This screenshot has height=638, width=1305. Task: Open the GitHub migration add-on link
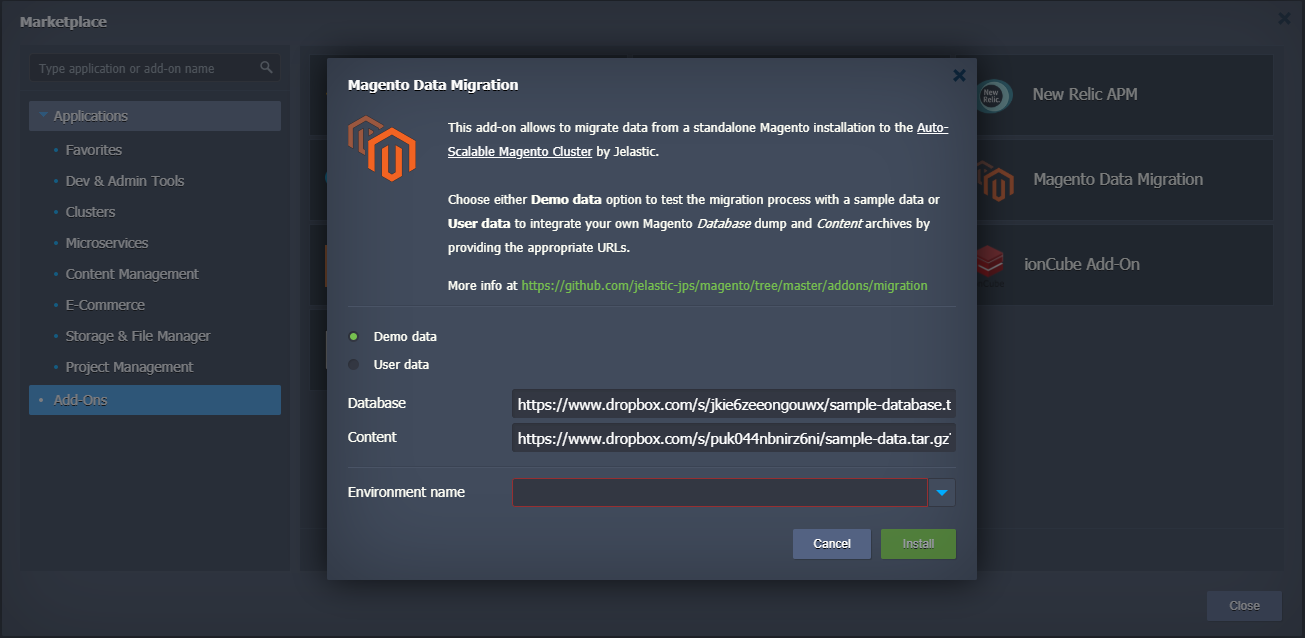tap(724, 286)
